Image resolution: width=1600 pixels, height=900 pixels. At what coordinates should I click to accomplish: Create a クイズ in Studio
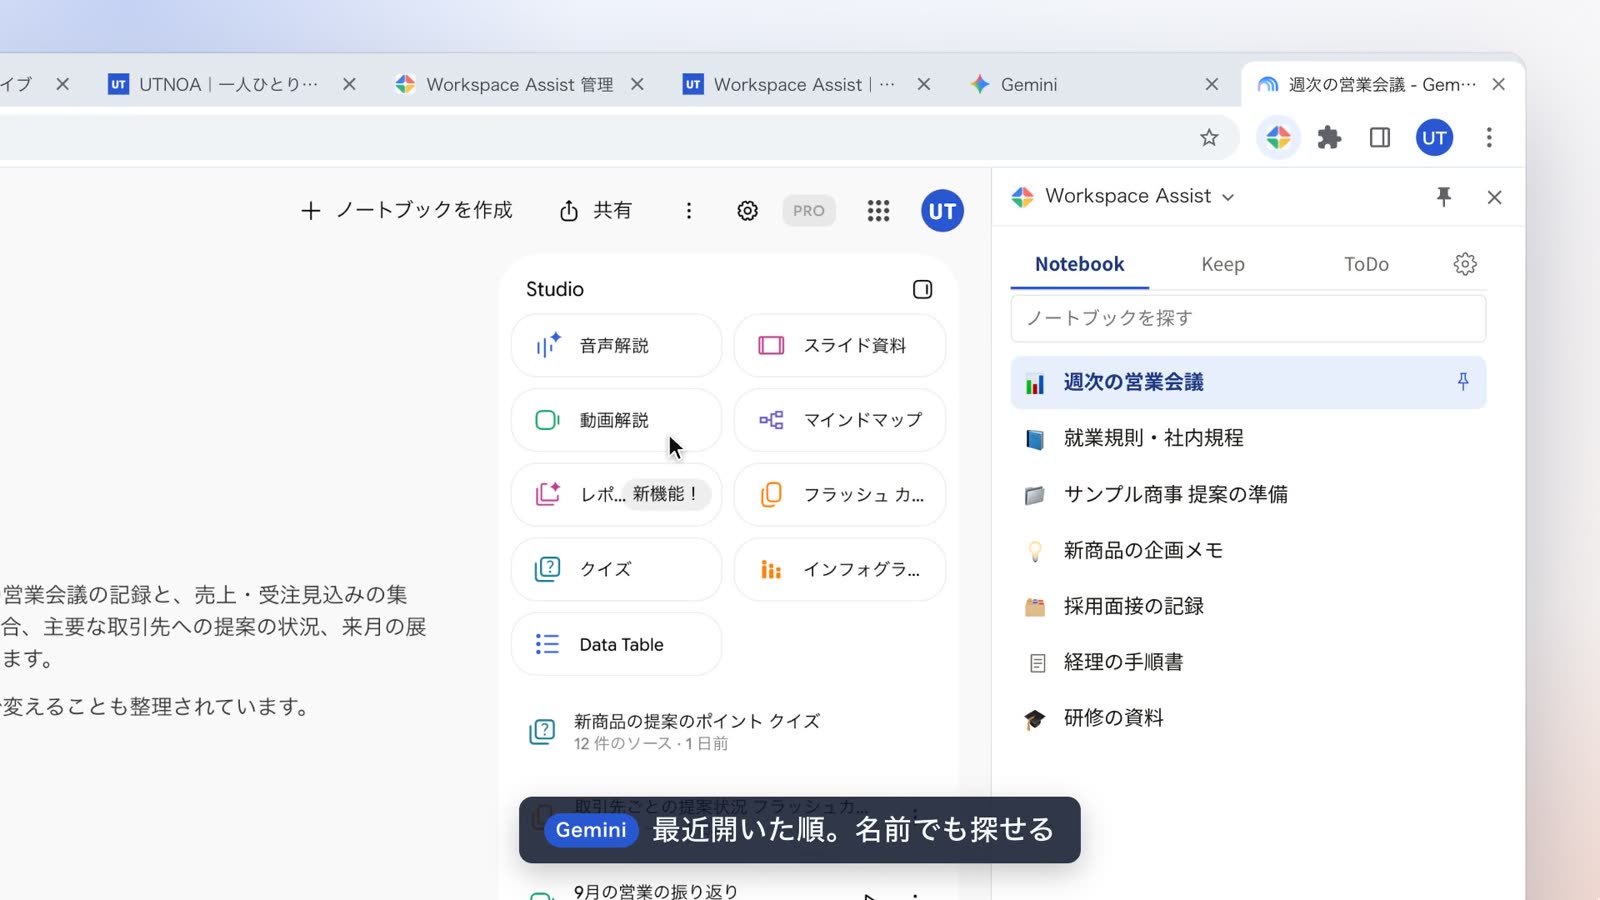coord(616,569)
